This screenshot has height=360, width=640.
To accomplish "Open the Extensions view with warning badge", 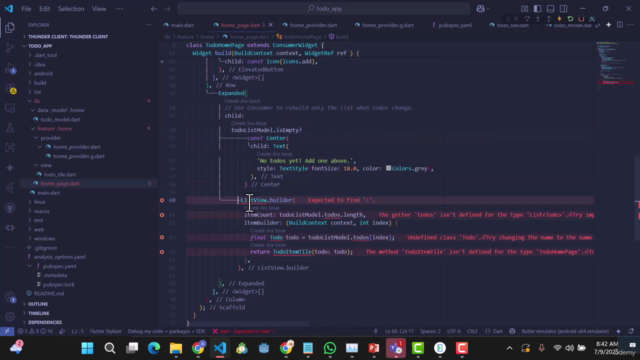I will (x=10, y=88).
